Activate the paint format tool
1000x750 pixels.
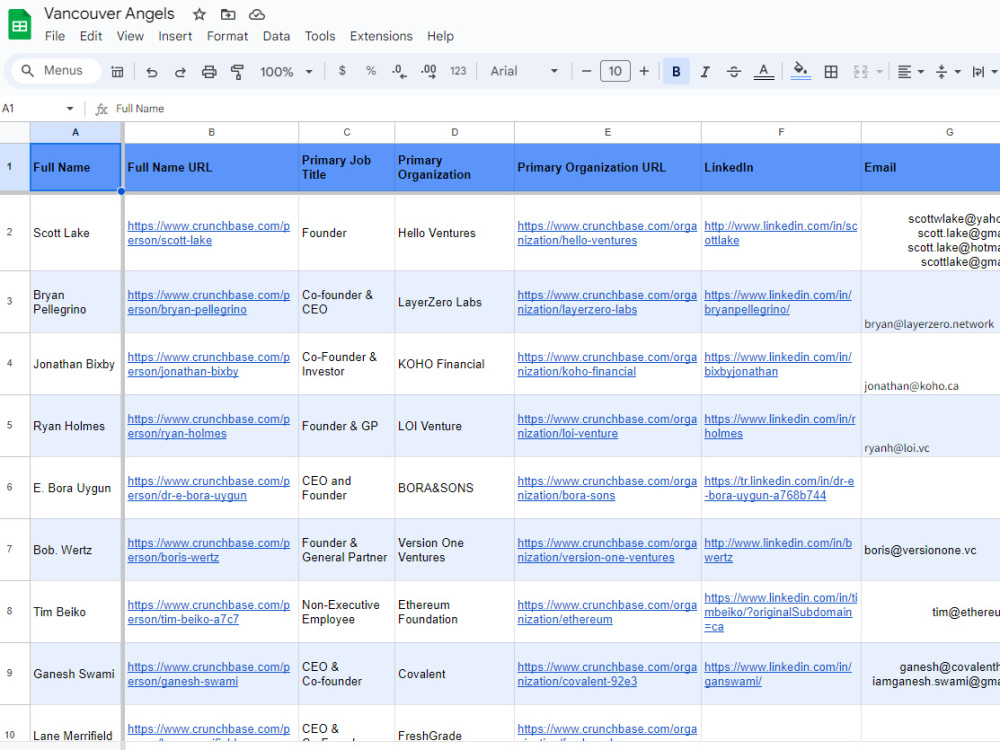(x=237, y=71)
